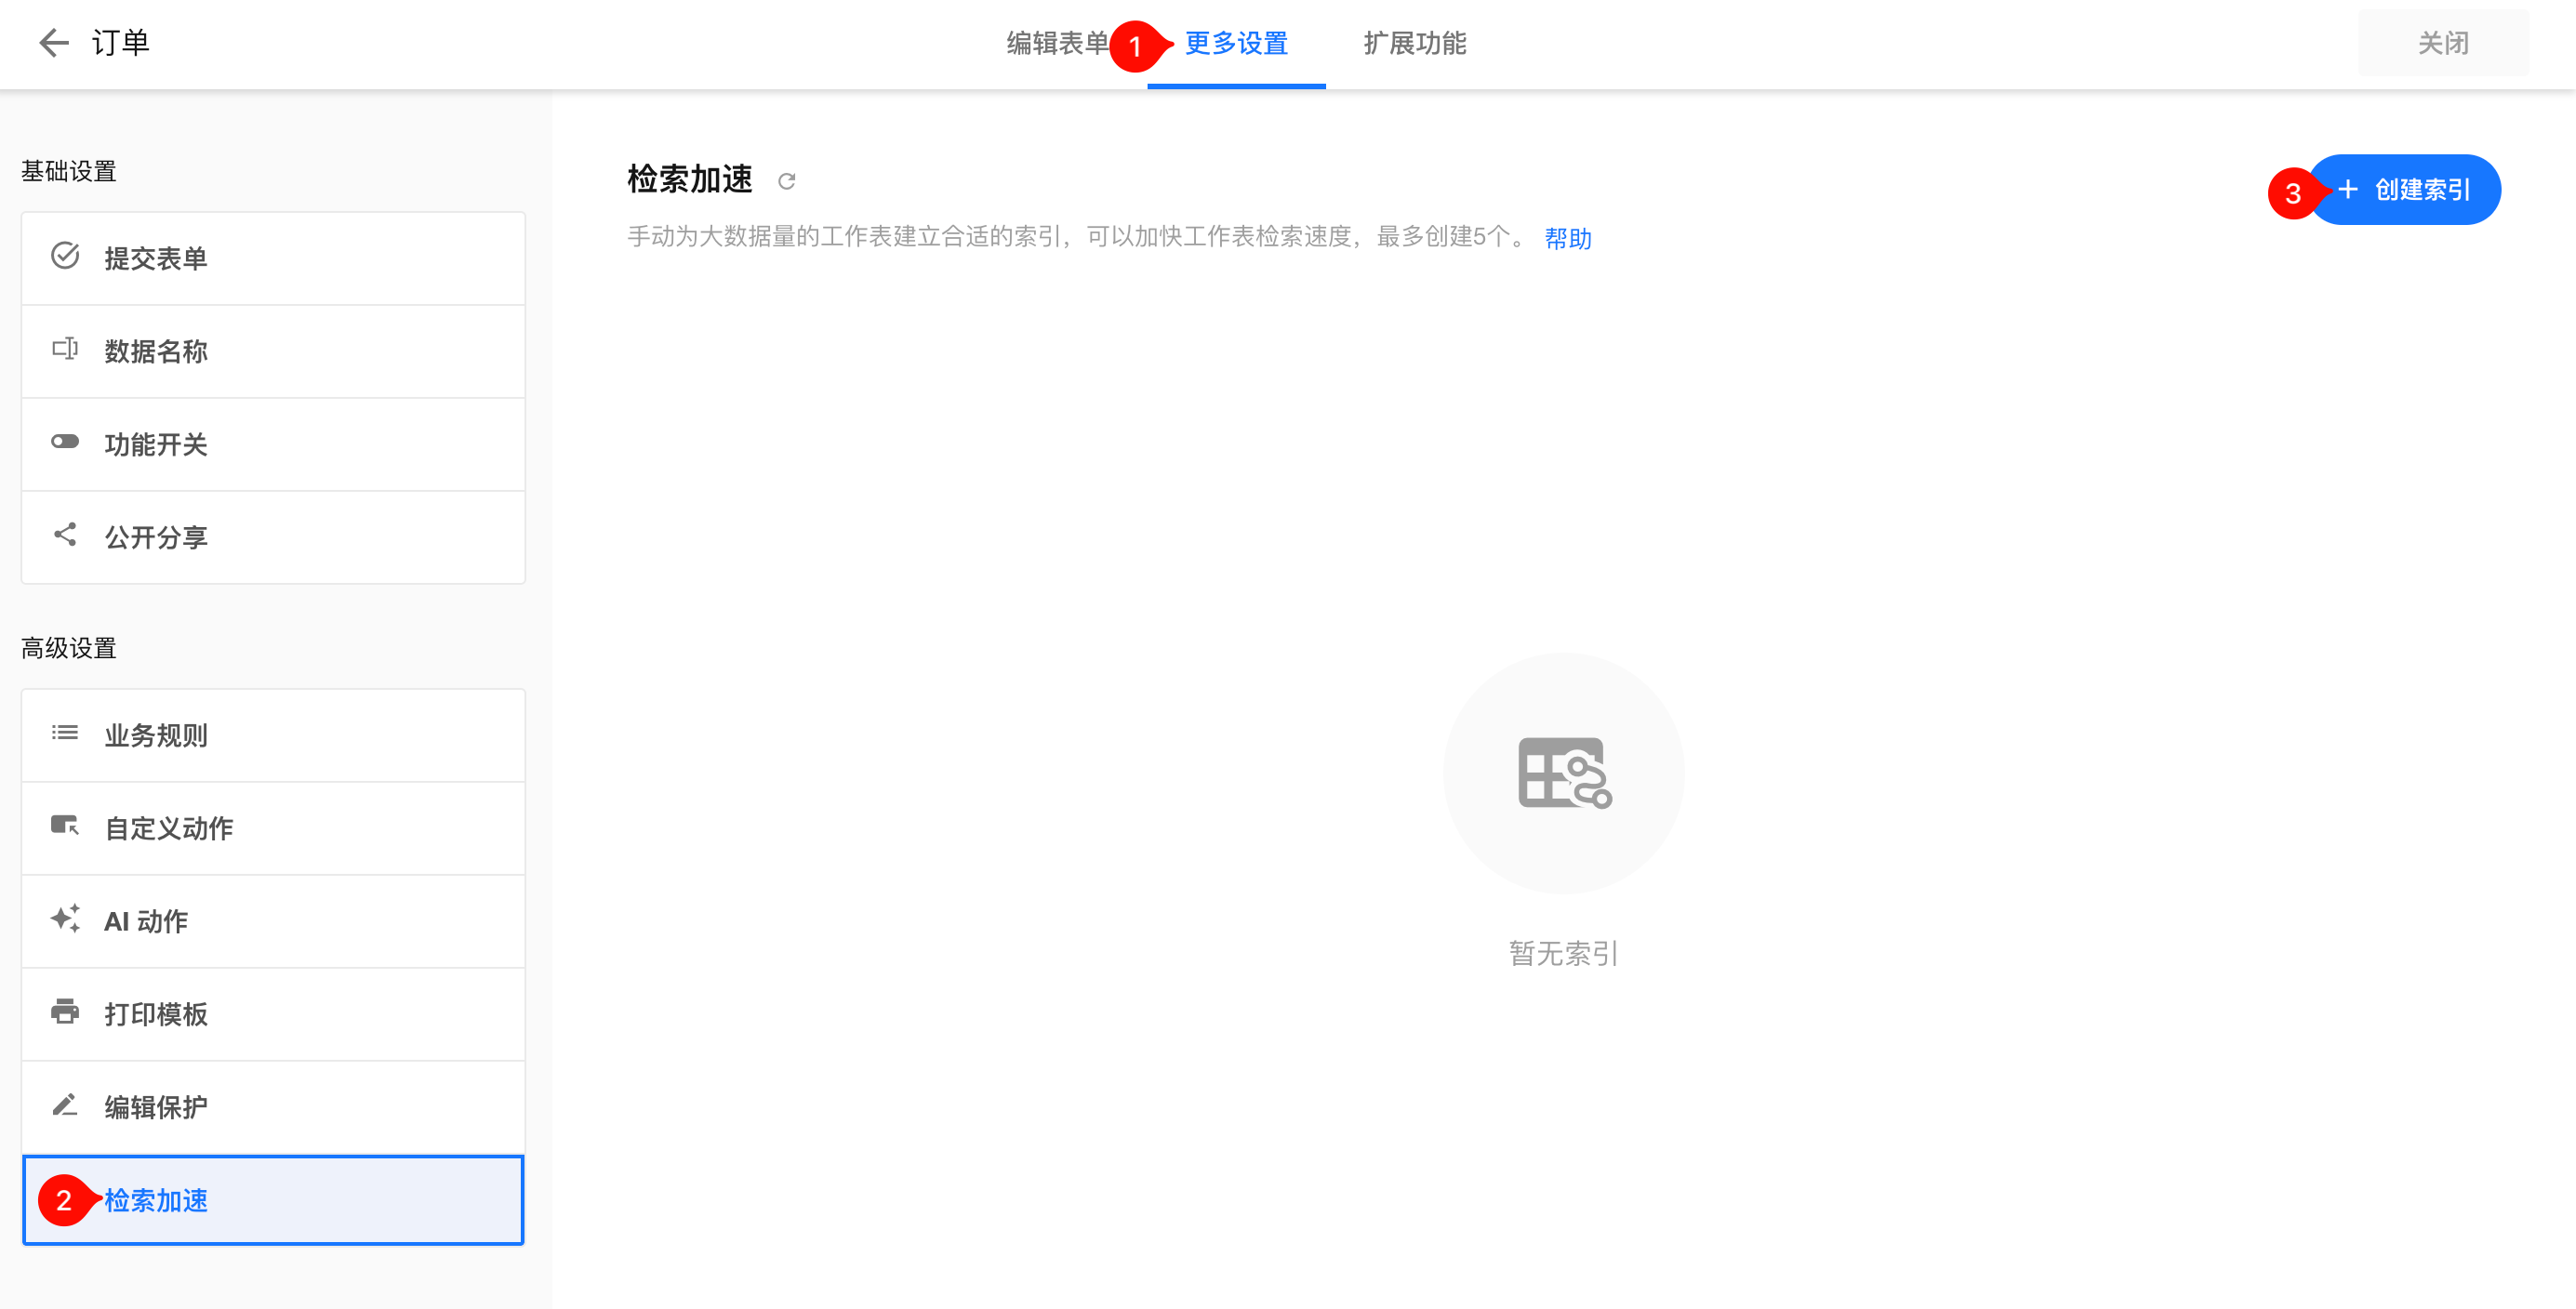Click the 基础设置 section label
Image resolution: width=2576 pixels, height=1309 pixels.
click(x=69, y=171)
